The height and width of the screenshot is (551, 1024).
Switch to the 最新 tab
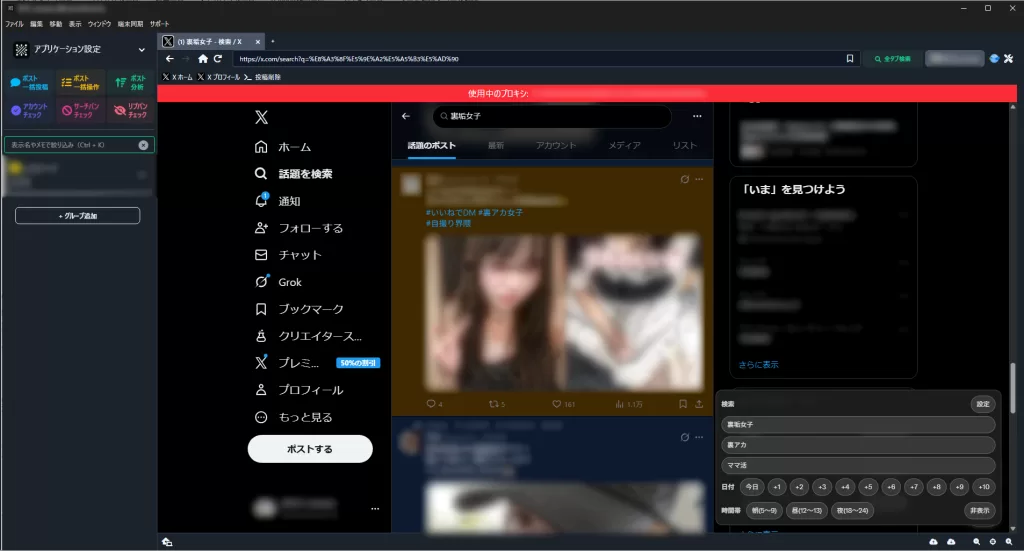[496, 146]
